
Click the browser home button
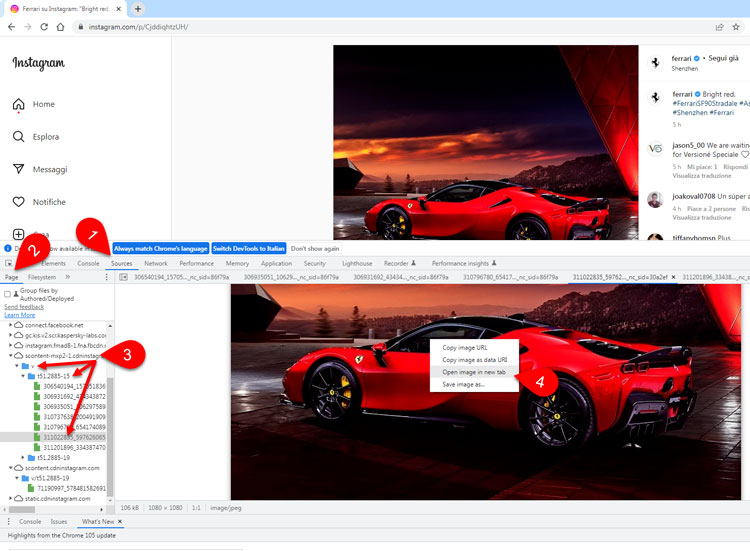pyautogui.click(x=60, y=27)
